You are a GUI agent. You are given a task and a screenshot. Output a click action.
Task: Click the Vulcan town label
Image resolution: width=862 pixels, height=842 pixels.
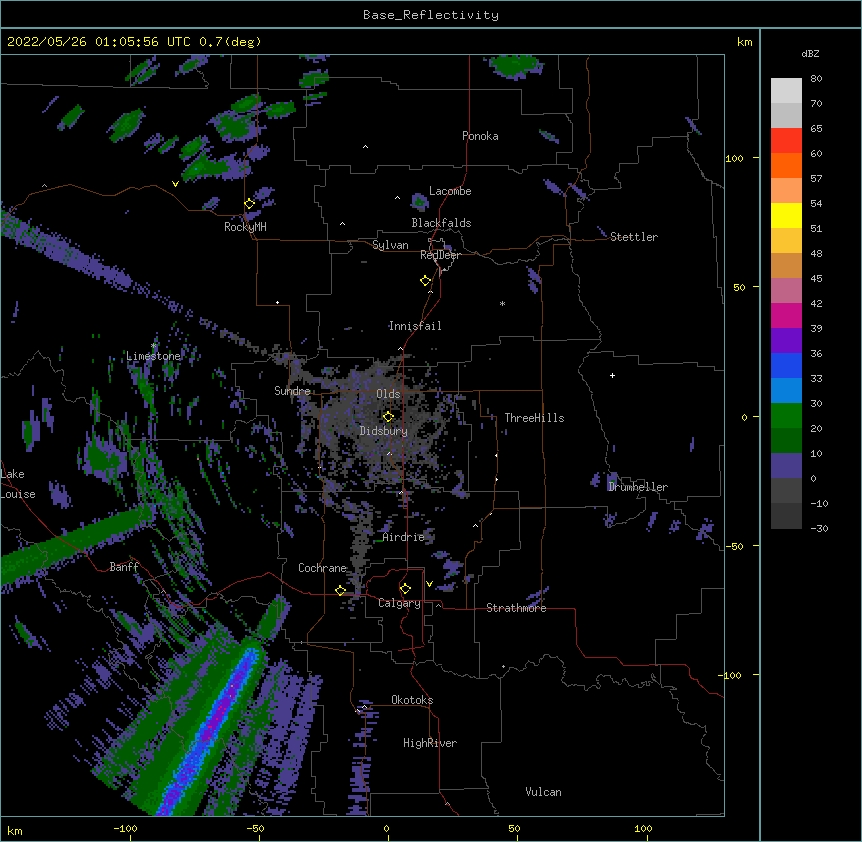pos(543,792)
